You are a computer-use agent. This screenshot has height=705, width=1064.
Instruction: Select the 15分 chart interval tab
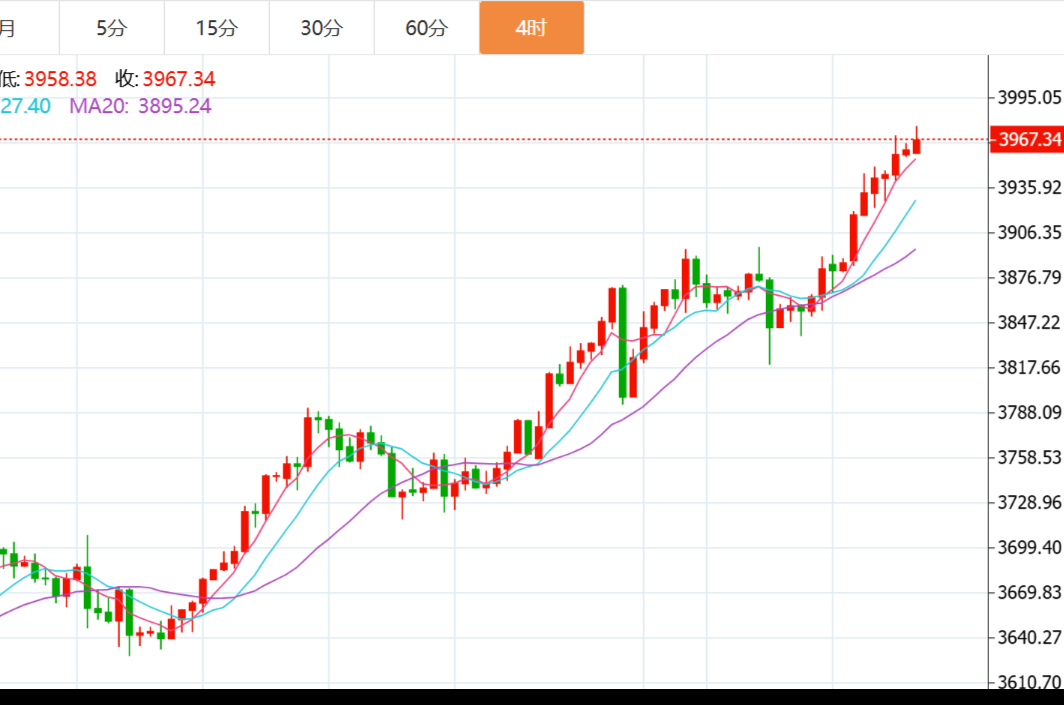tap(217, 28)
